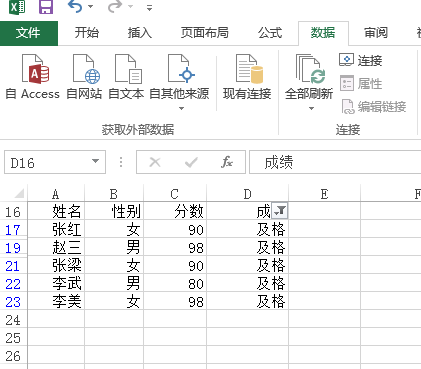Select column C header
Image resolution: width=421 pixels, height=369 pixels.
pyautogui.click(x=175, y=194)
